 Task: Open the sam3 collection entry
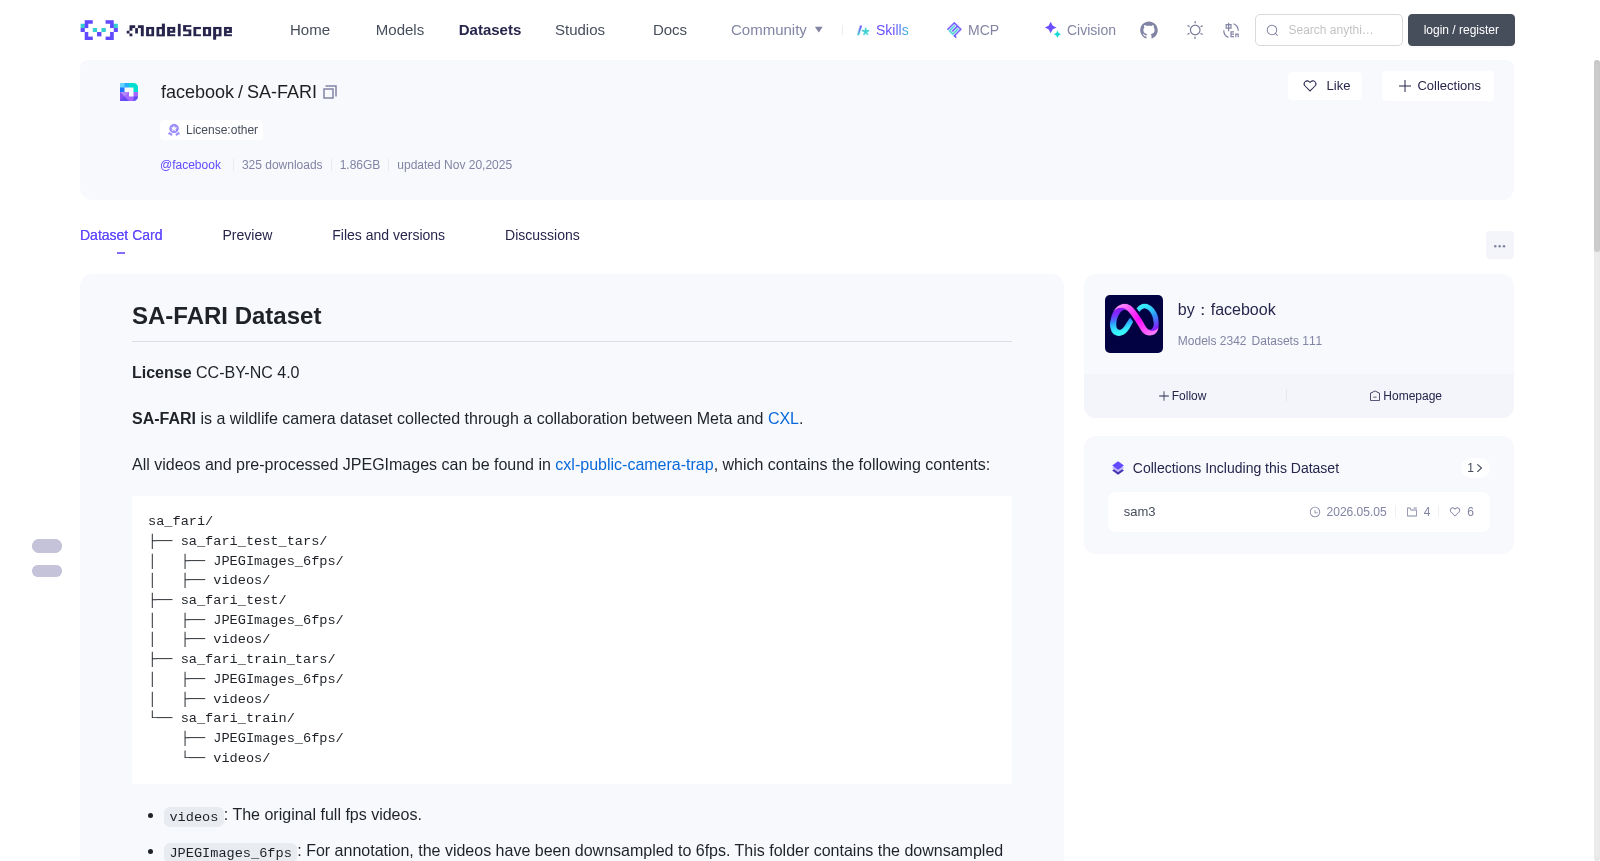pyautogui.click(x=1298, y=512)
